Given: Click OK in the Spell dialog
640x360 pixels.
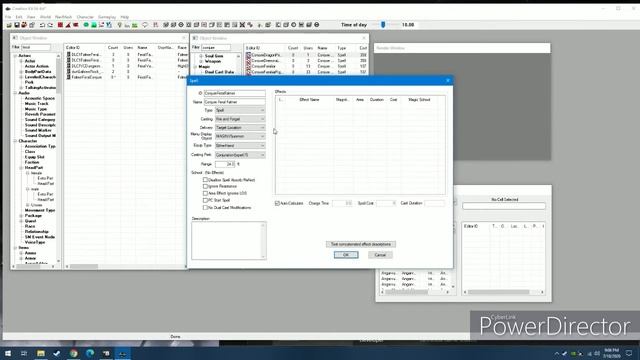Looking at the screenshot, I should [346, 255].
